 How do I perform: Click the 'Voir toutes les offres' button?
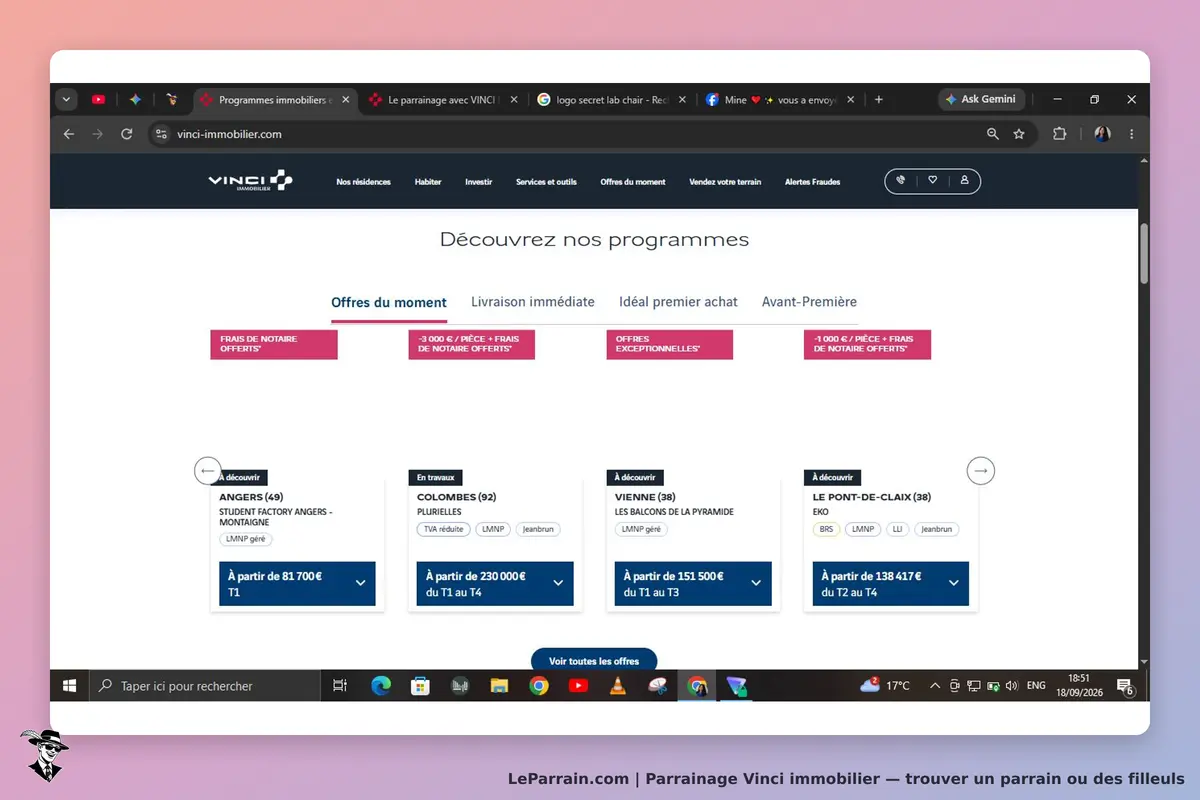[594, 661]
